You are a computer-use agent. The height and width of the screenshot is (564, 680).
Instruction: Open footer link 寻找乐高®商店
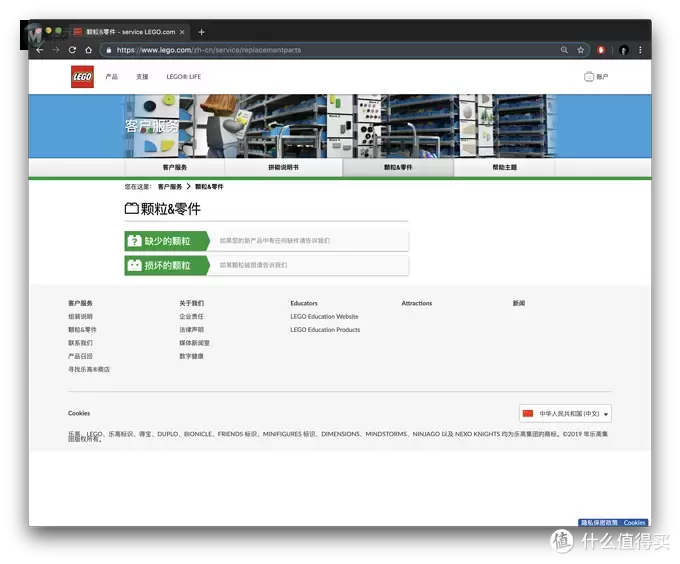(89, 369)
